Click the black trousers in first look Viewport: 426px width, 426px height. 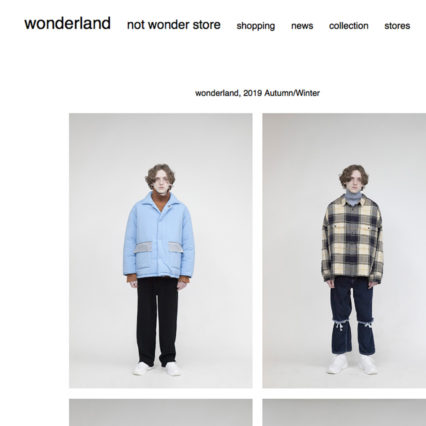157,321
